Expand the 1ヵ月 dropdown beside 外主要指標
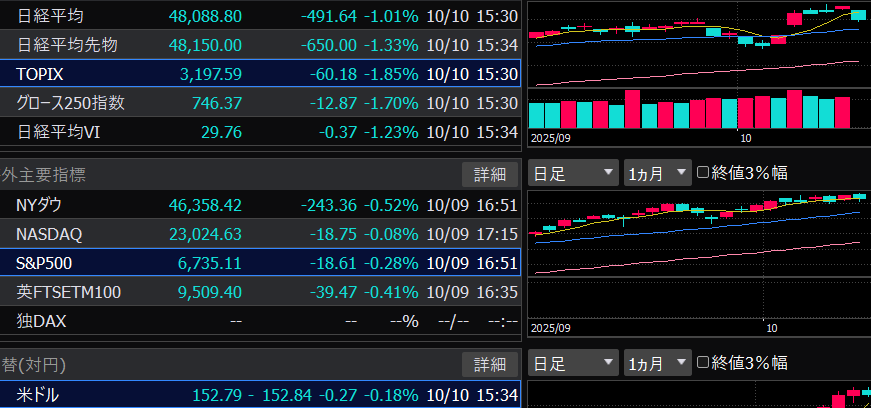Viewport: 871px width, 408px height. coord(657,173)
